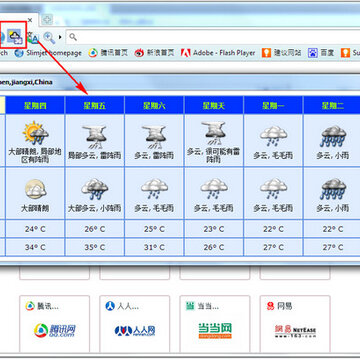Expand the arrow next to zoom icon
The height and width of the screenshot is (360, 360).
tap(60, 37)
